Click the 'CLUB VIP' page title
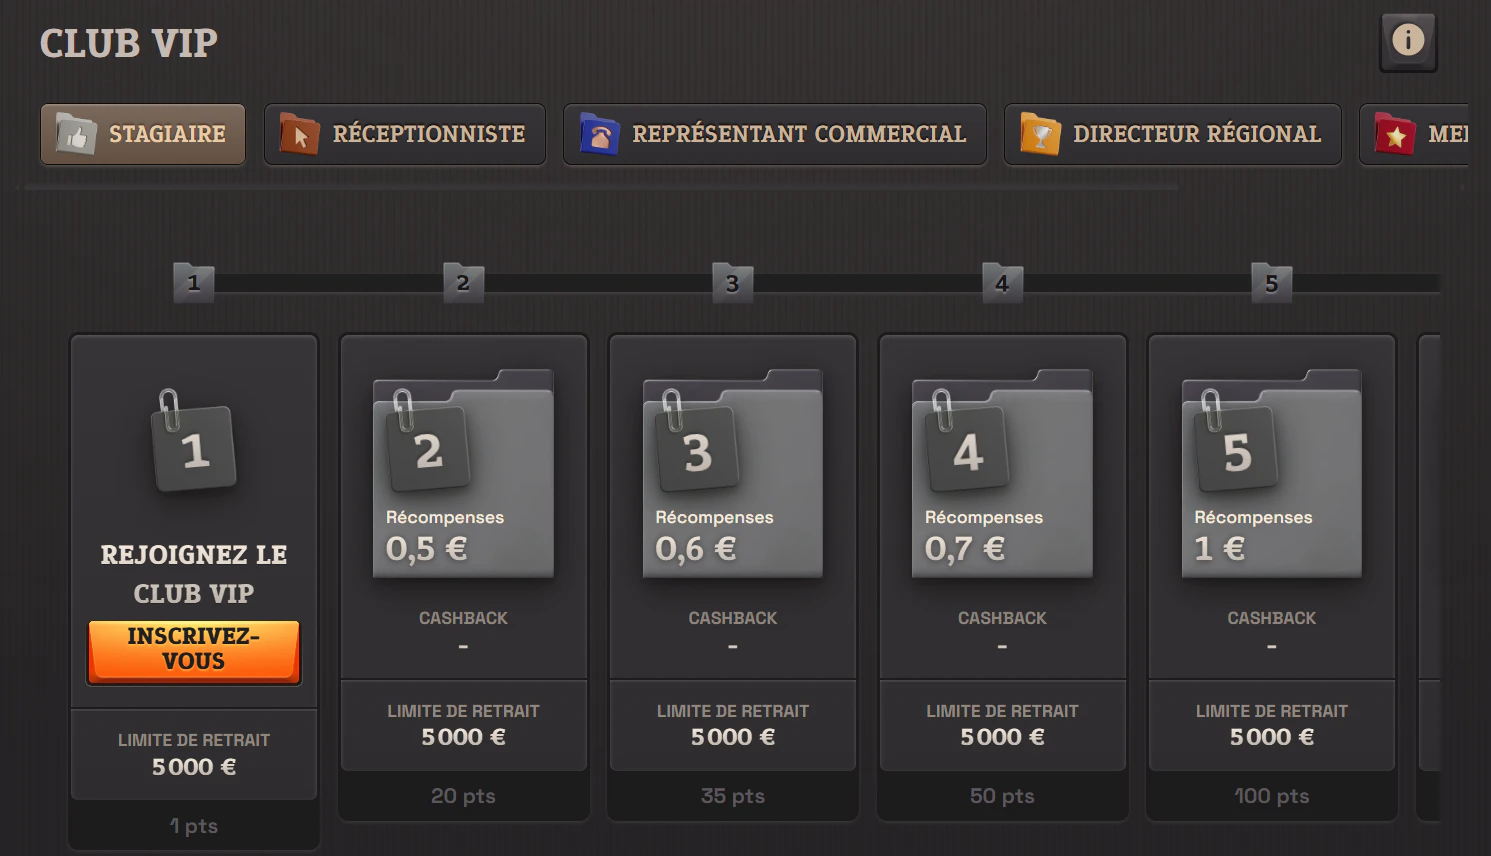This screenshot has width=1491, height=856. click(128, 43)
